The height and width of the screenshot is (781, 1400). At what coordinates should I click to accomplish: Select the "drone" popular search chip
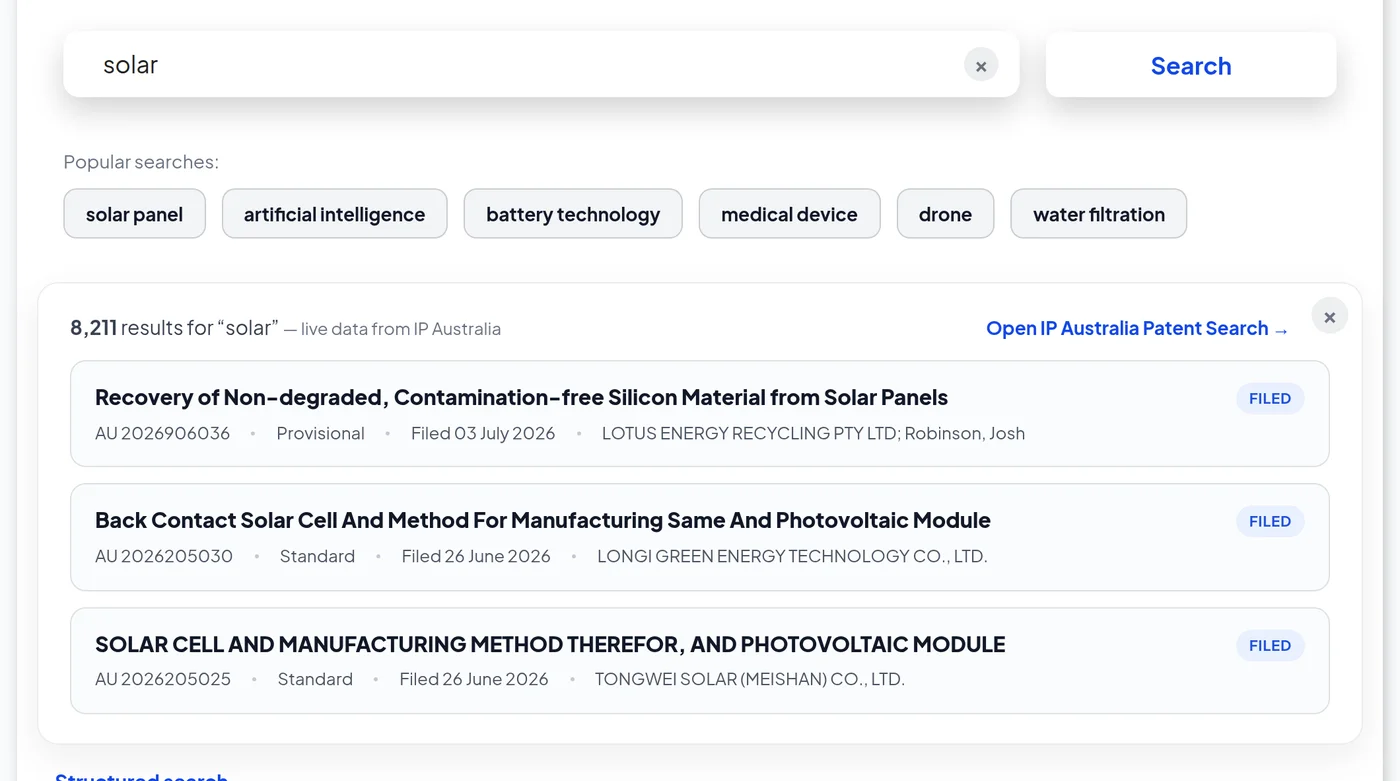[x=945, y=214]
